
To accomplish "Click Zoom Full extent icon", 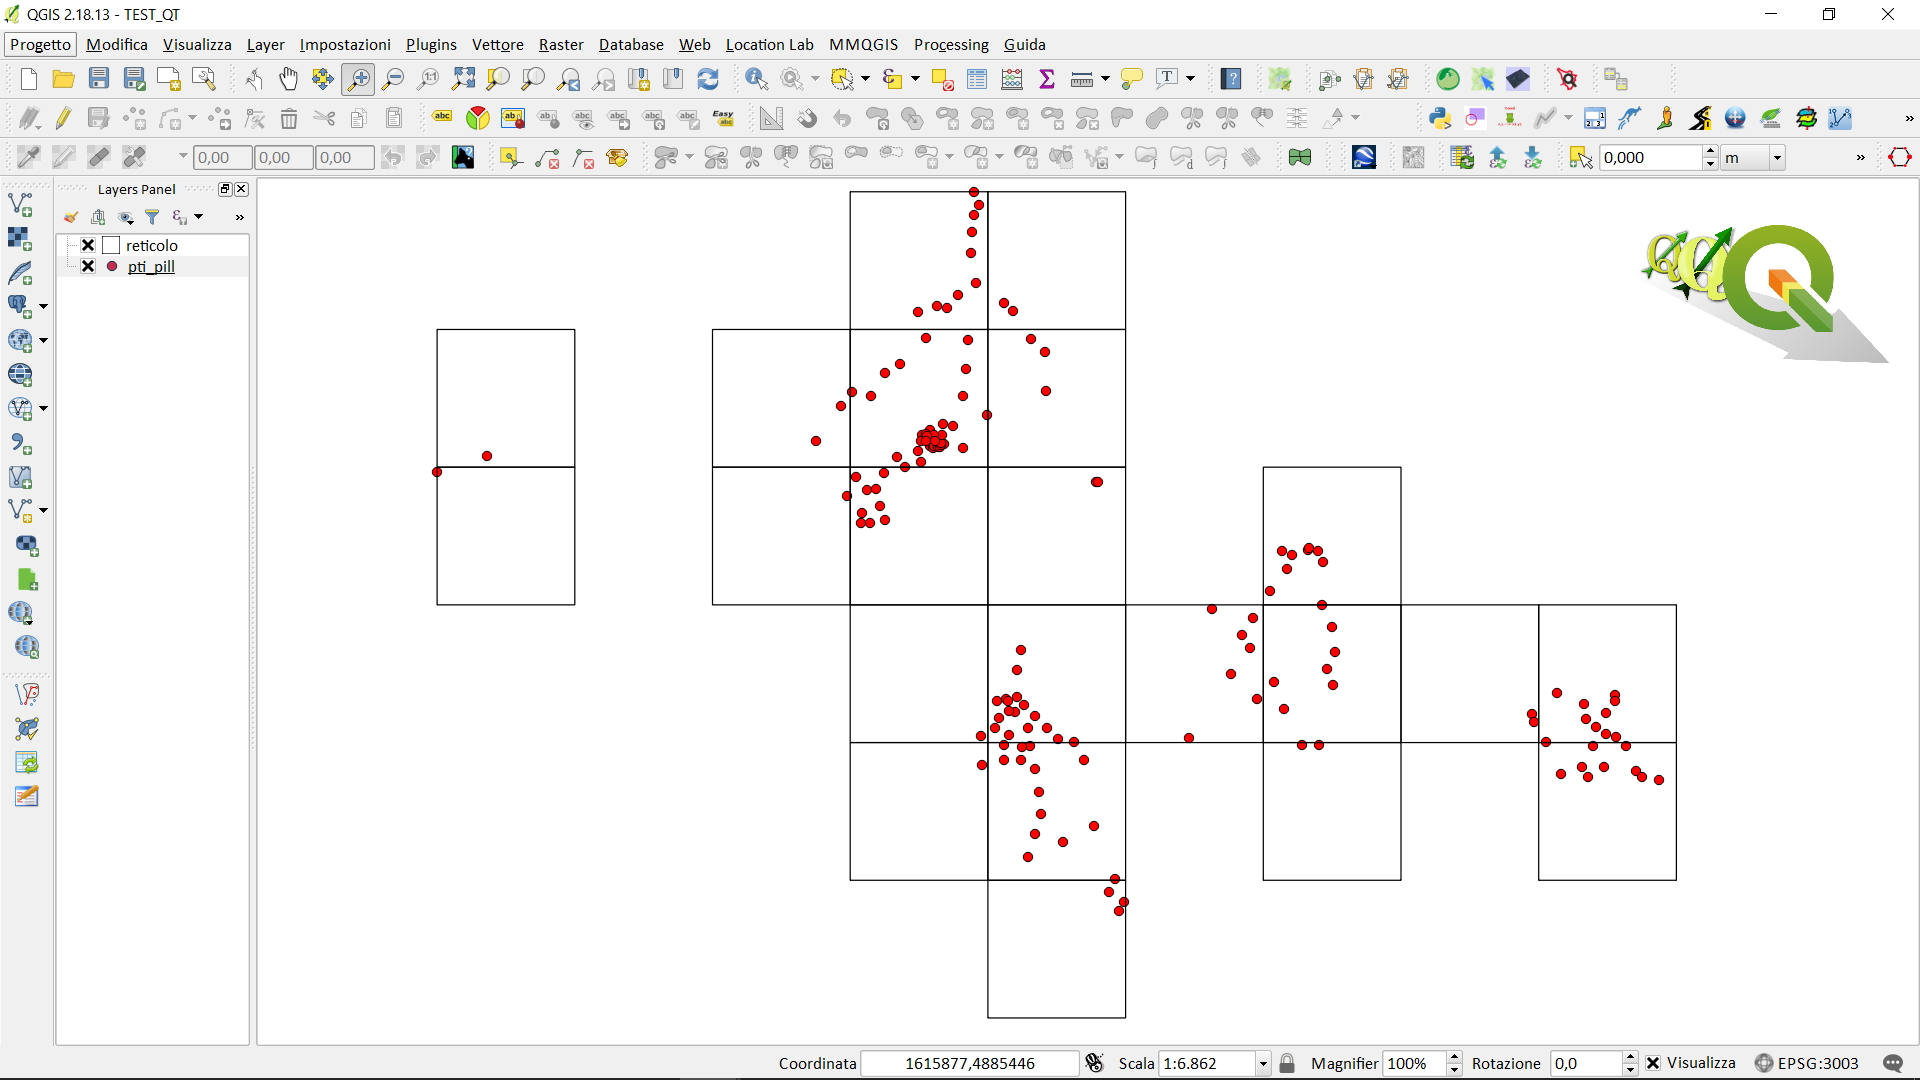I will tap(463, 79).
